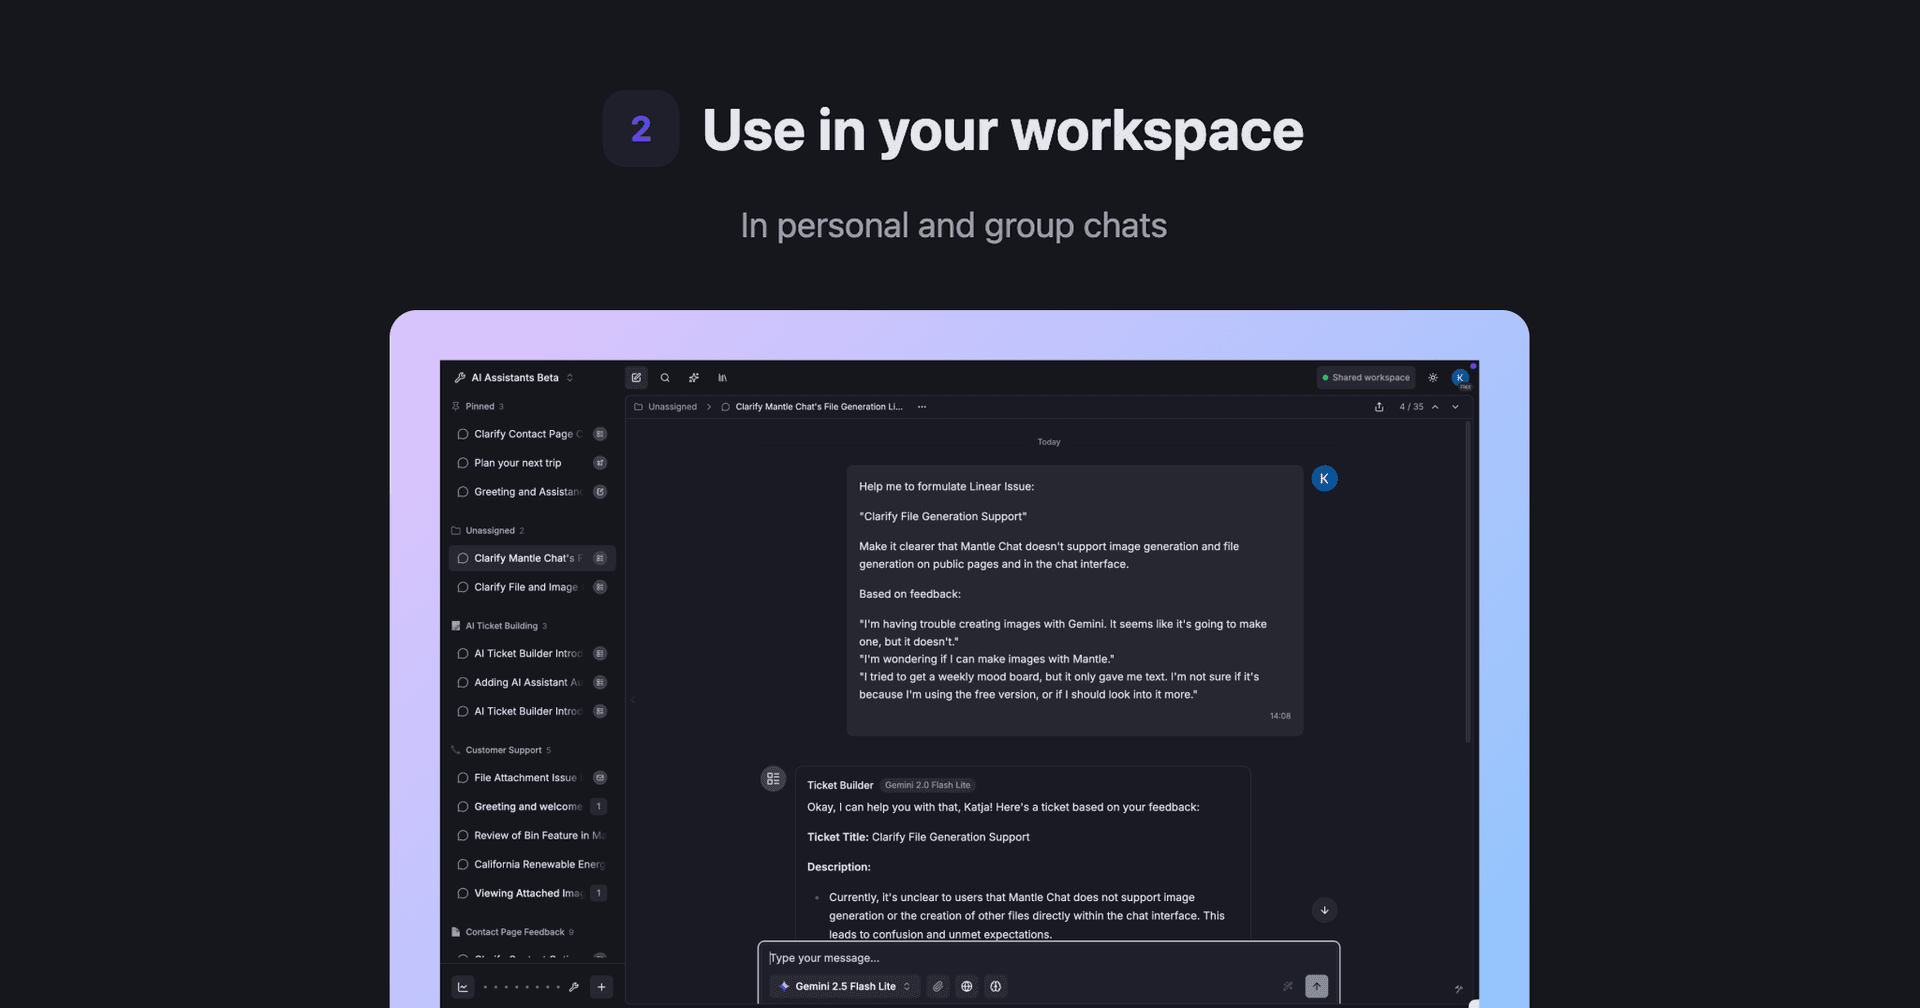Open California Renewable Energy chat
The image size is (1920, 1008).
(532, 865)
